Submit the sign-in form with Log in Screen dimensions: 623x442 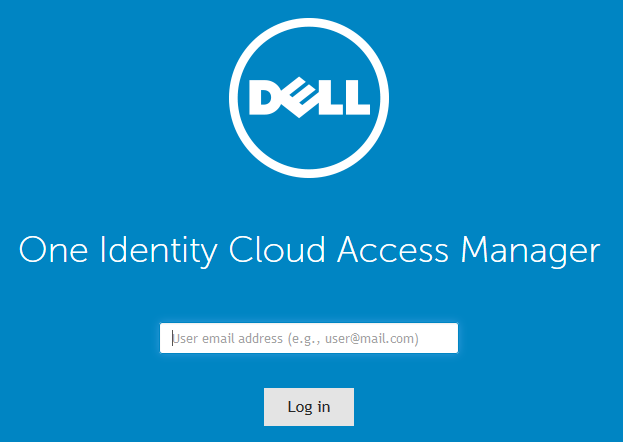point(309,407)
